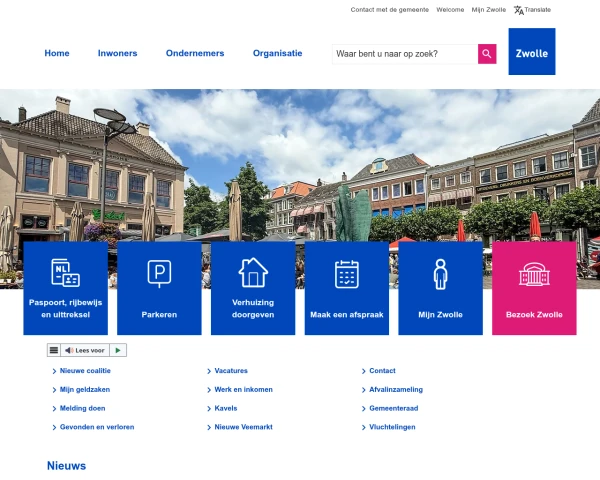Open the Gevonden en verloren link
The width and height of the screenshot is (600, 480).
(x=97, y=427)
